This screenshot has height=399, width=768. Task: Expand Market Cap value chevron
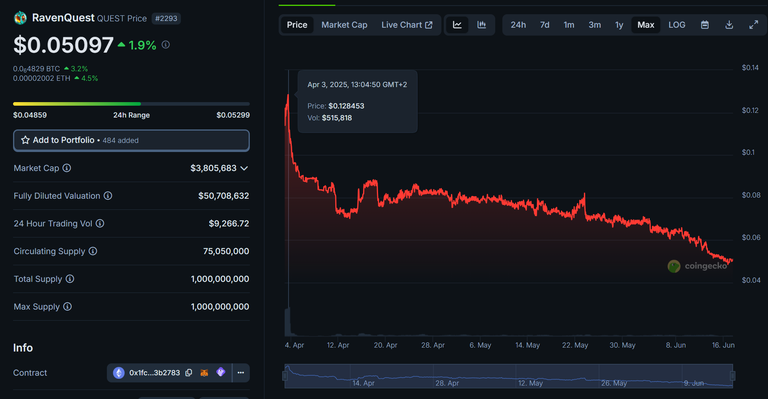(244, 168)
